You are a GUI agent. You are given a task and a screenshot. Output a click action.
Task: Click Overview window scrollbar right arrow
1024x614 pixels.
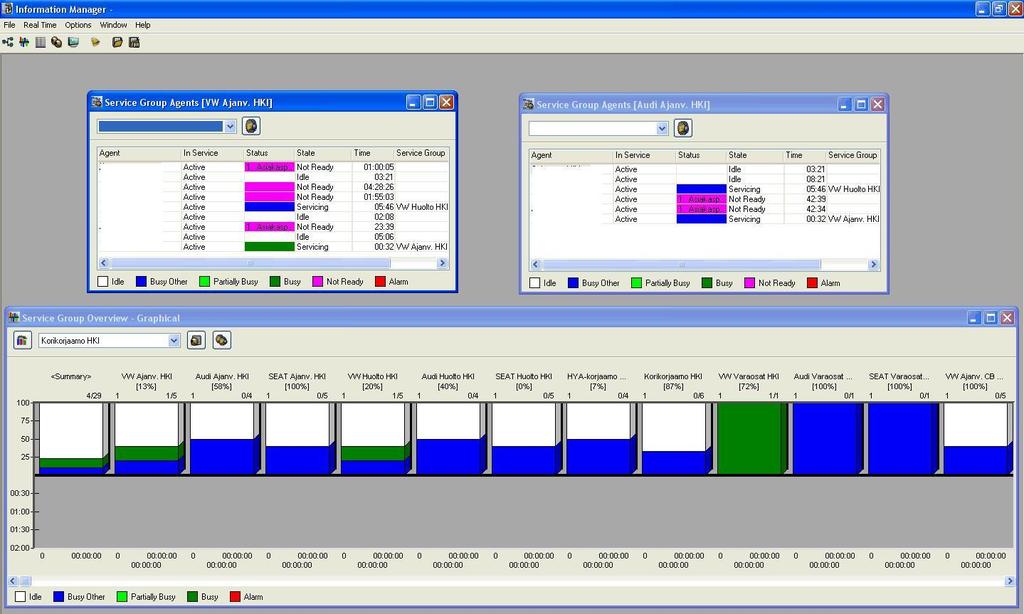(1009, 581)
